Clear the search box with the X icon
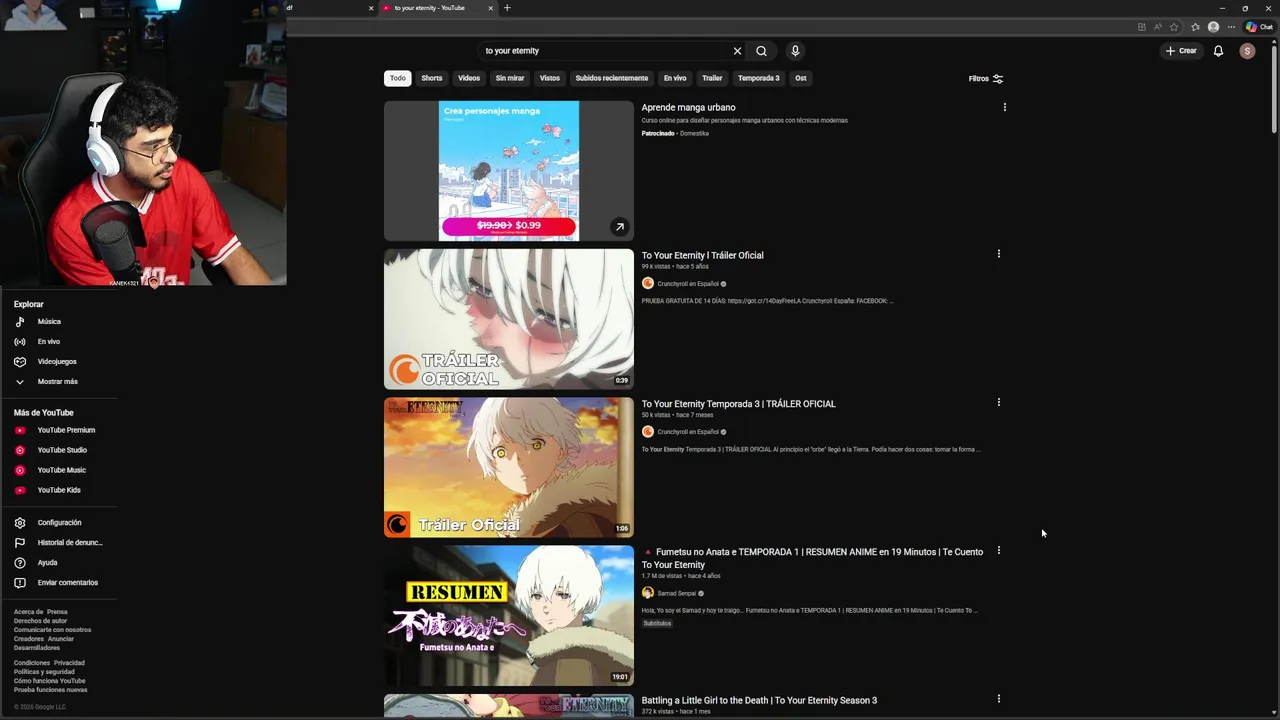The image size is (1280, 720). [737, 51]
